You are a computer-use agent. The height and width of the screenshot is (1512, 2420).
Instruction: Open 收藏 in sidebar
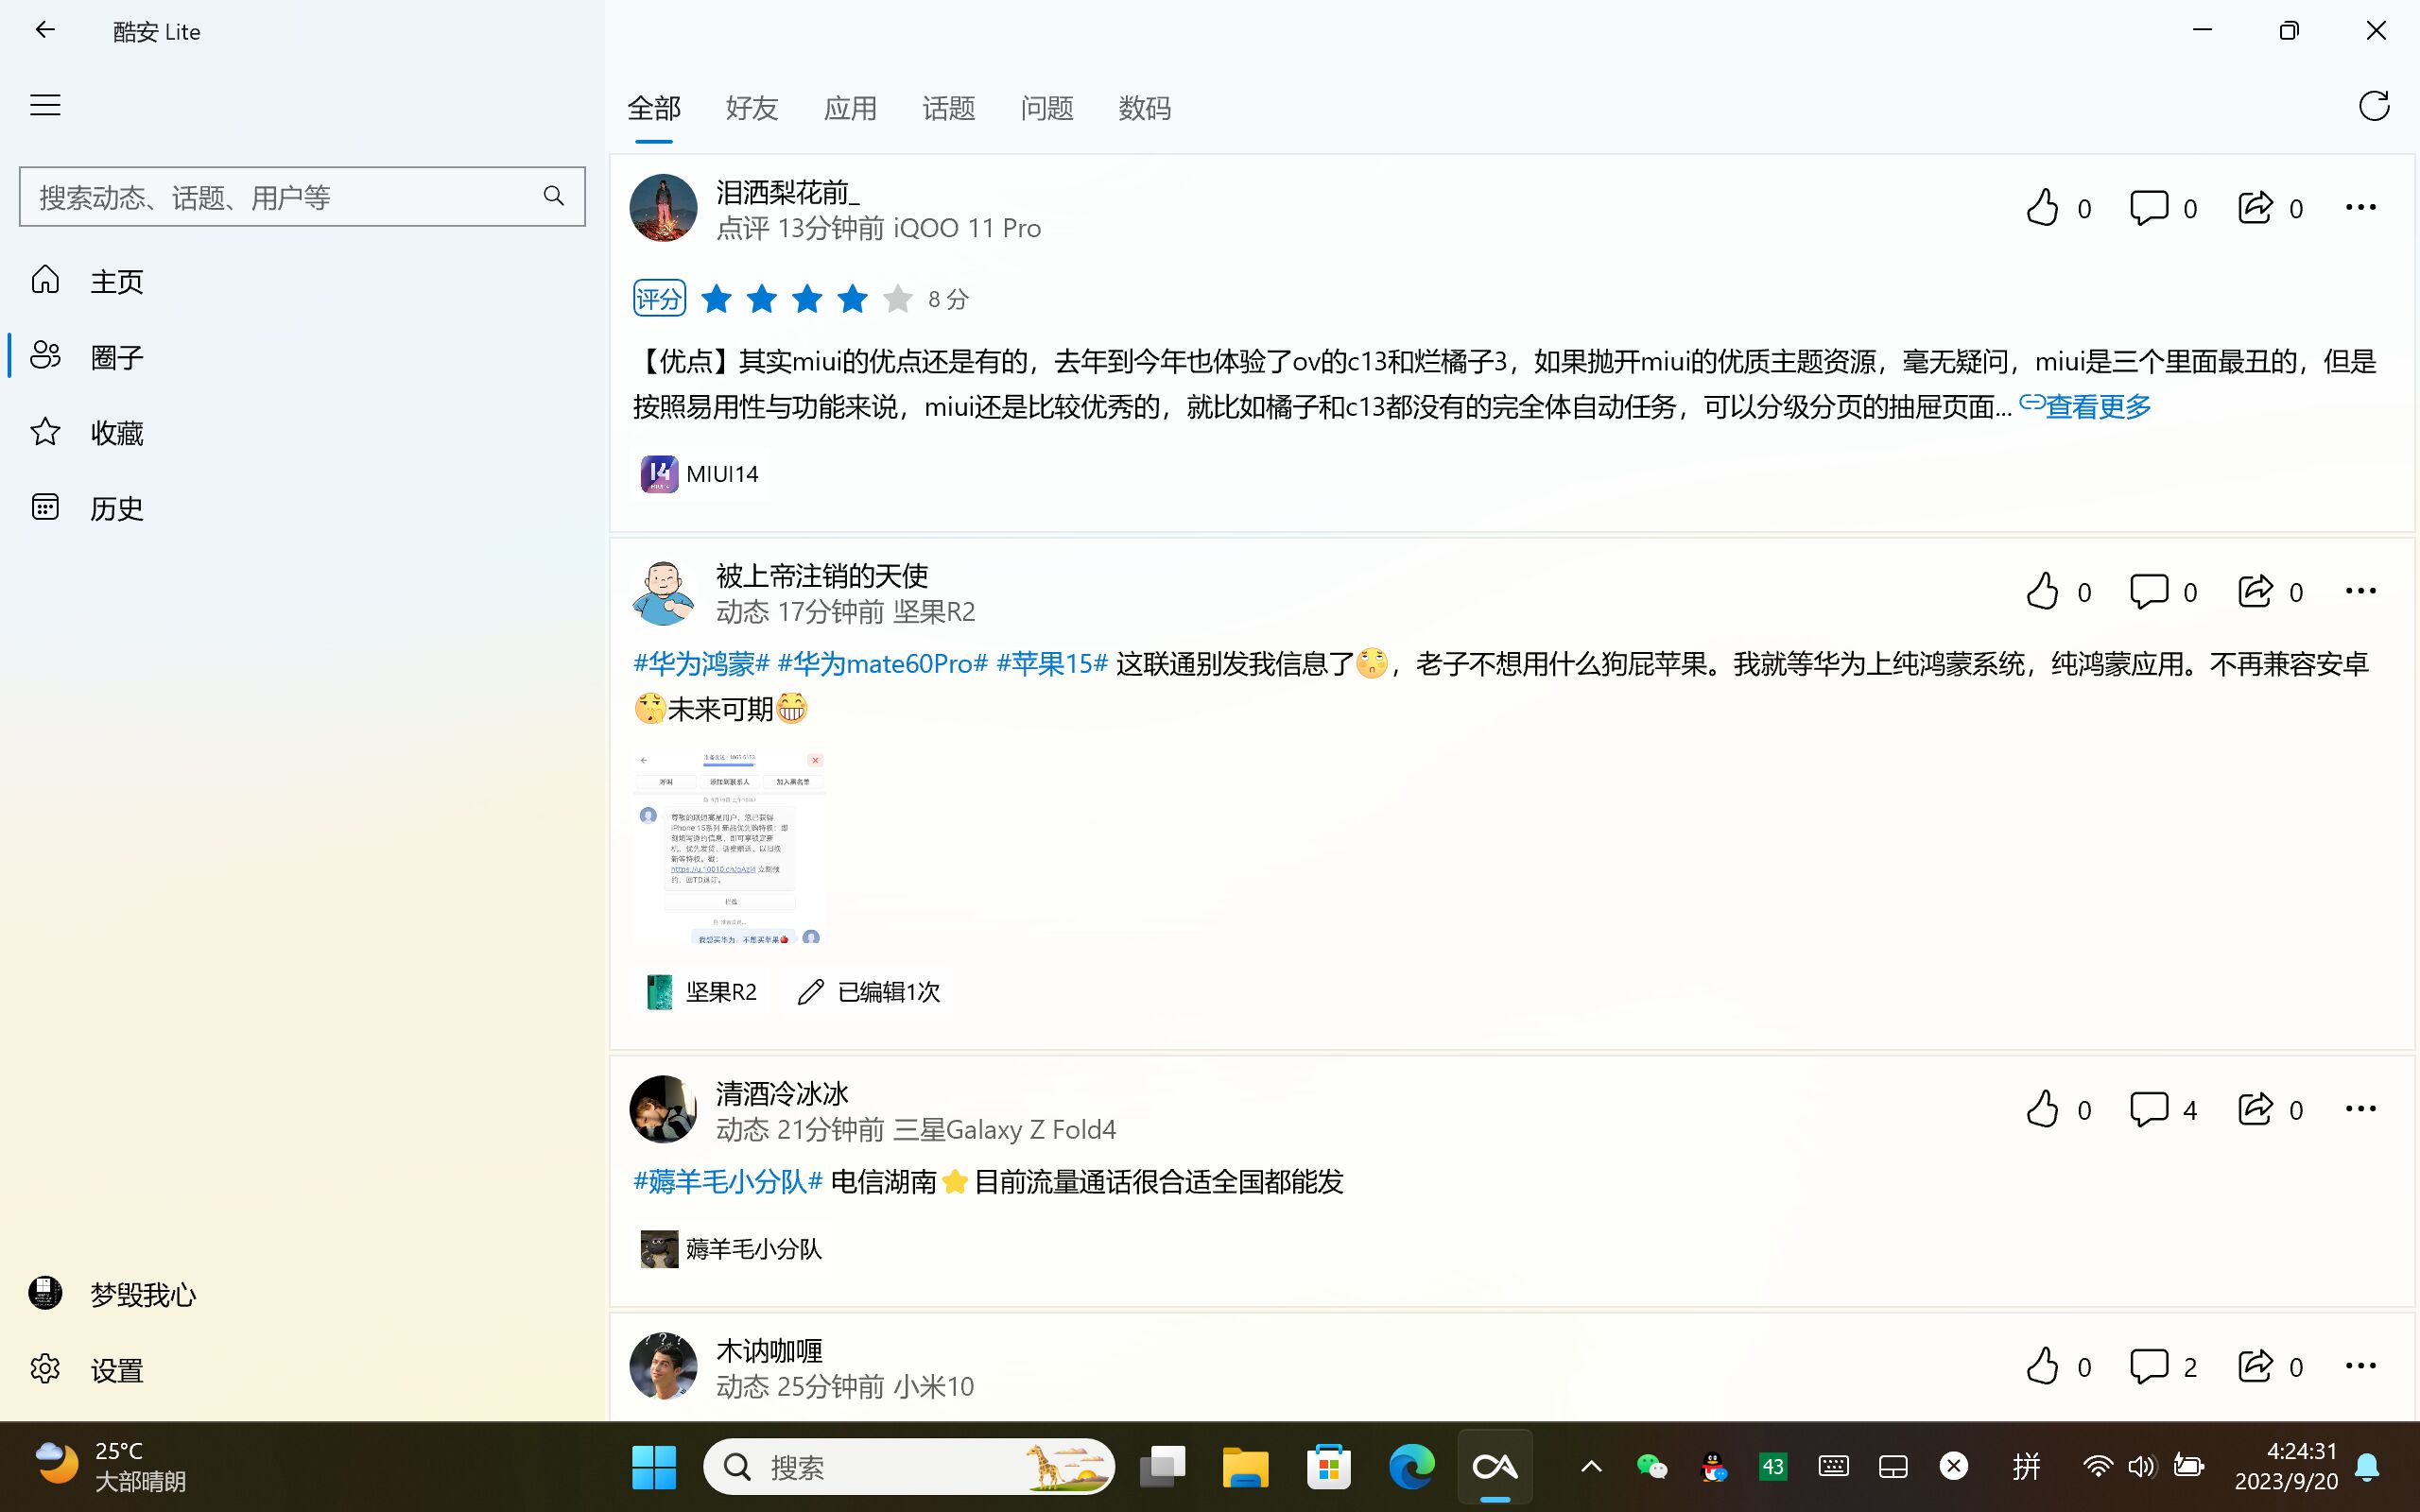(302, 433)
